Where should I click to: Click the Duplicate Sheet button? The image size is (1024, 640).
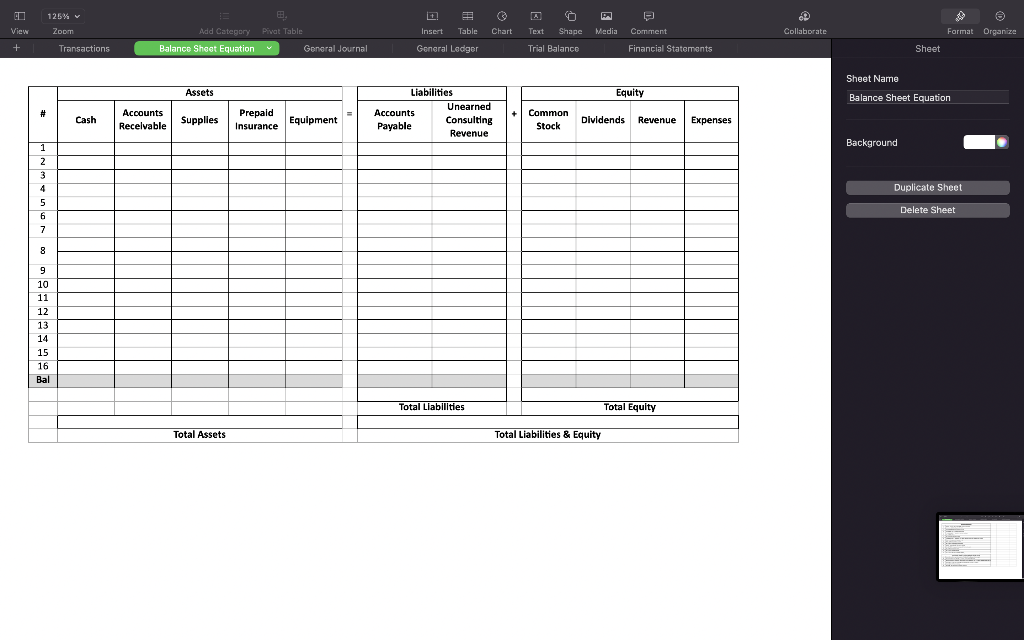pos(927,187)
